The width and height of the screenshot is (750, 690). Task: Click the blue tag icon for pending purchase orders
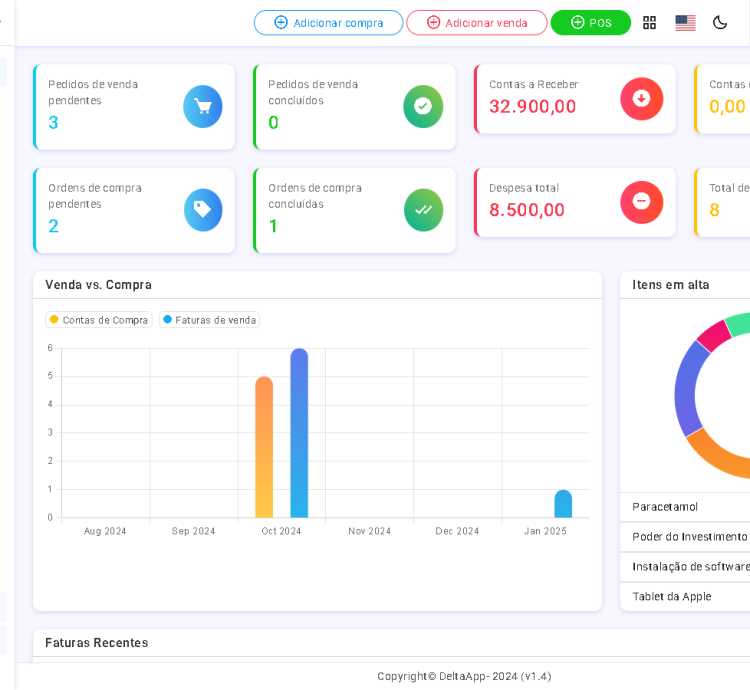point(203,210)
